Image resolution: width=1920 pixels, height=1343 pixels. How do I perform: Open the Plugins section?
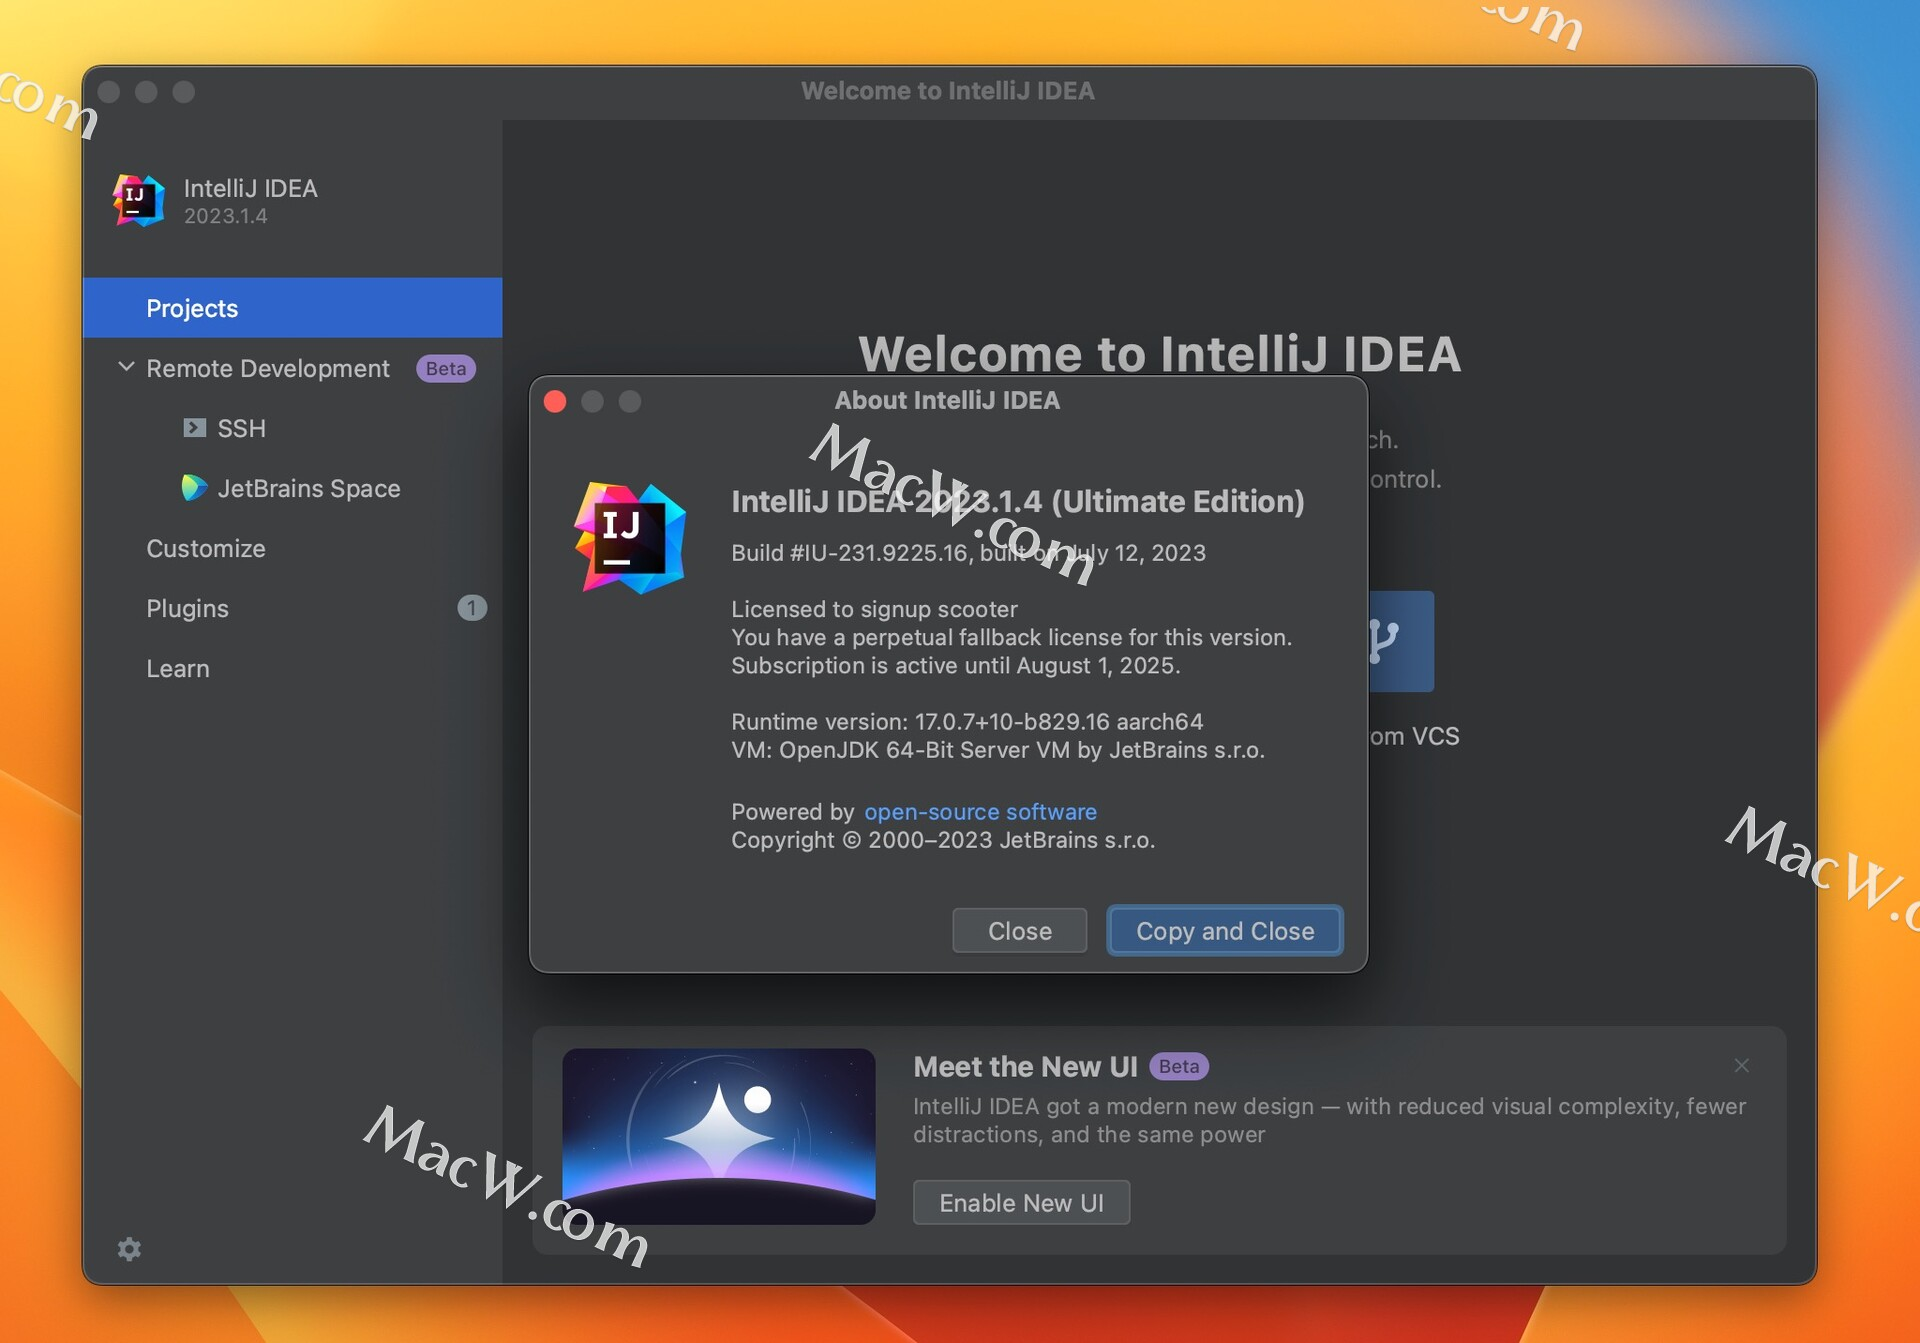187,608
